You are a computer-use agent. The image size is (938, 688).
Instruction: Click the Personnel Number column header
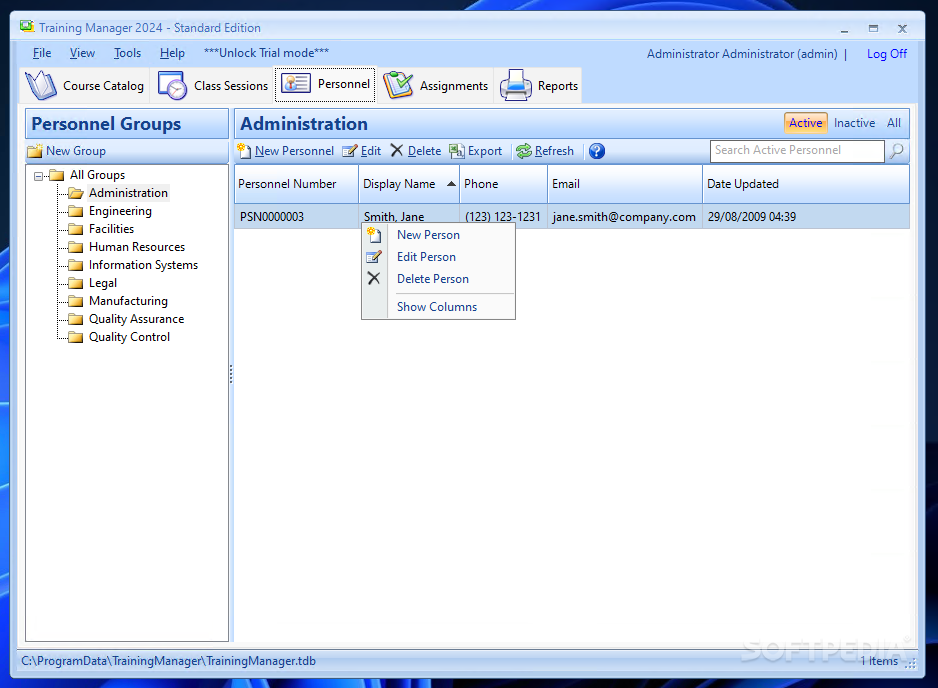click(297, 184)
